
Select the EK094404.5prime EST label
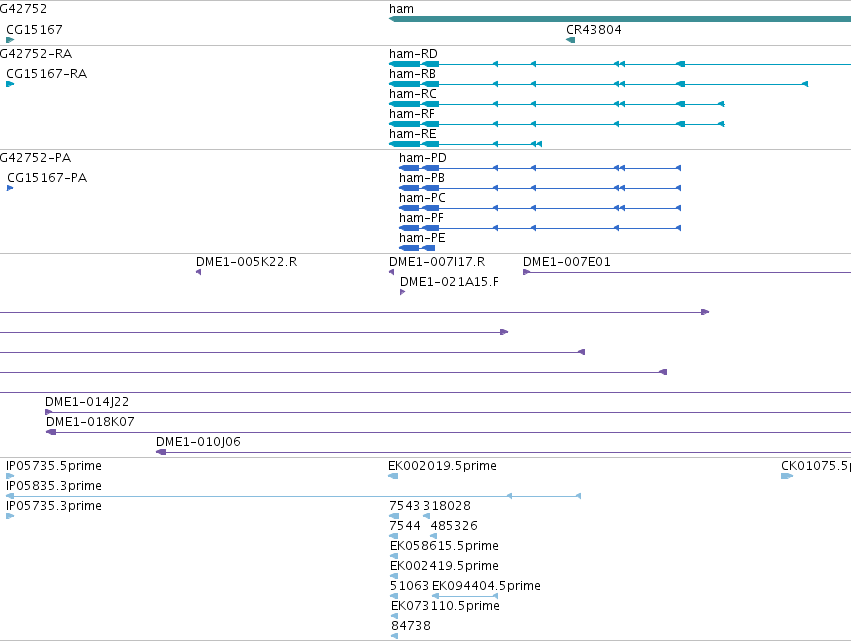click(x=486, y=587)
